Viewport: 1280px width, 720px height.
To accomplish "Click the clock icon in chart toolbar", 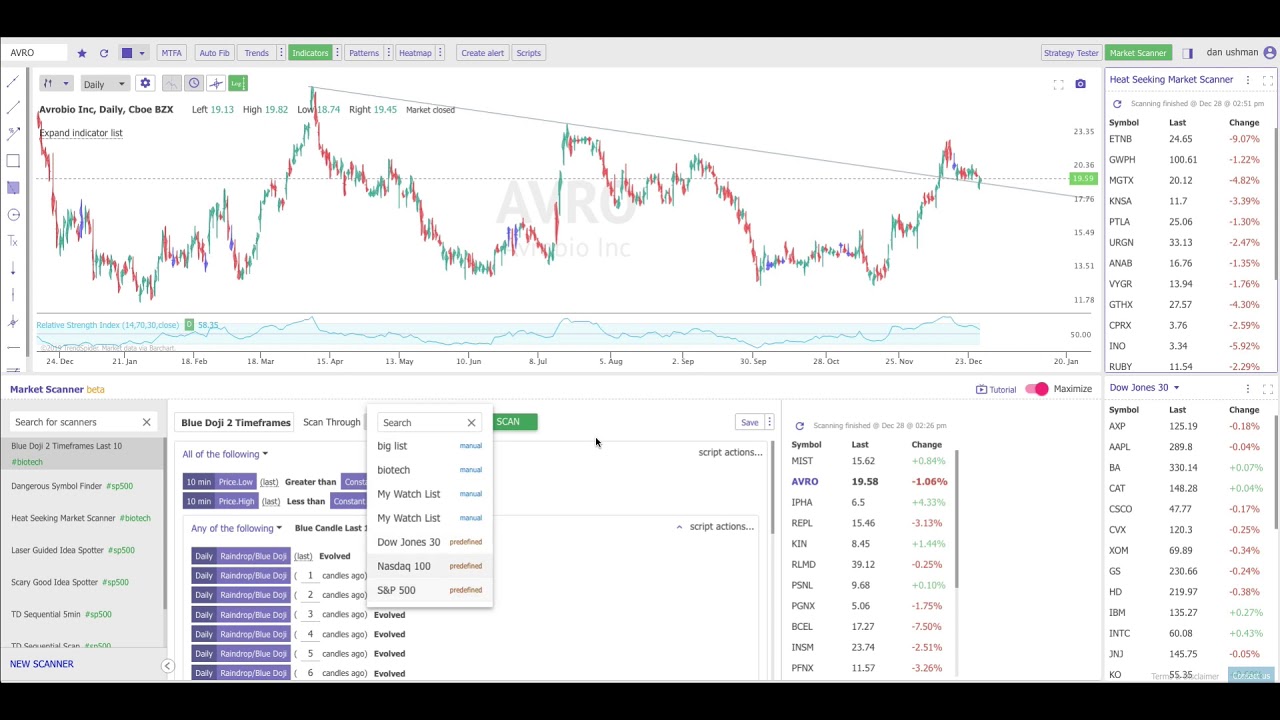I will click(x=194, y=84).
